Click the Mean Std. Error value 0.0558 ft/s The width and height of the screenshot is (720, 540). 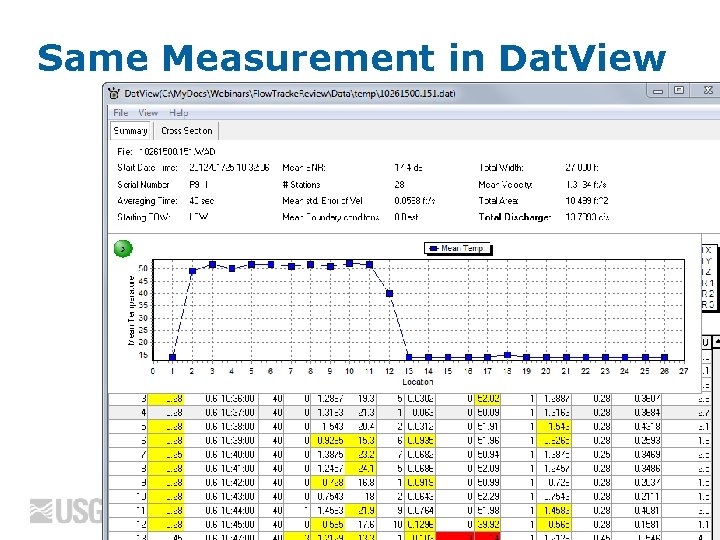pyautogui.click(x=414, y=201)
